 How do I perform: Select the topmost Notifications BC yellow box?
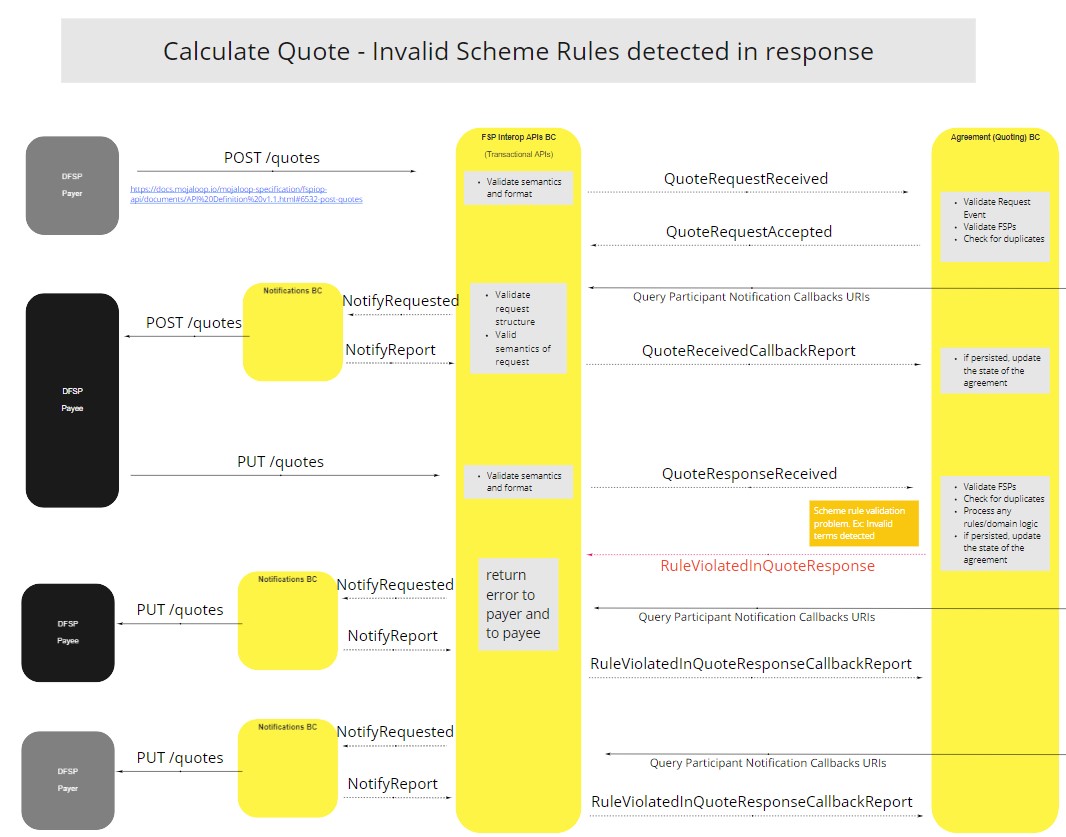tap(291, 330)
